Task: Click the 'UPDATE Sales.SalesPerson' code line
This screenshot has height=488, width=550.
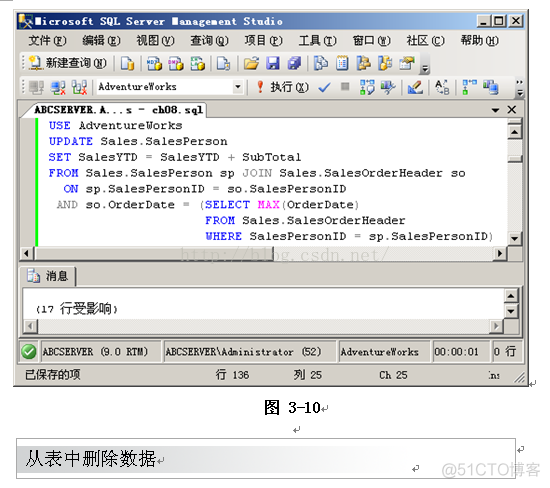Action: [138, 141]
